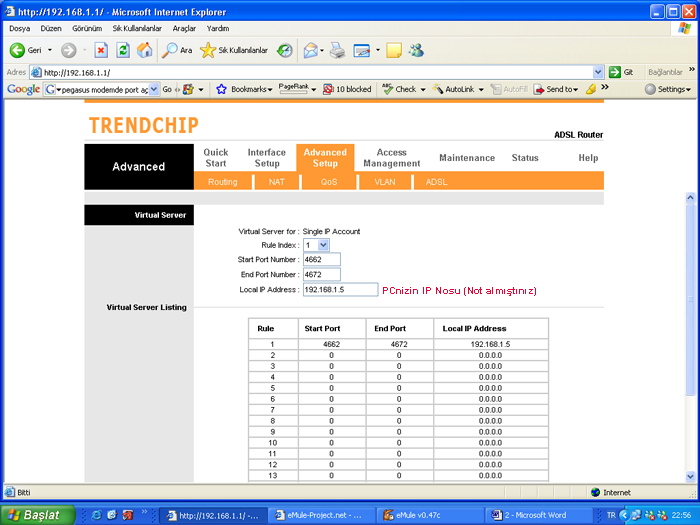The height and width of the screenshot is (525, 700).
Task: Click the Print icon
Action: click(338, 50)
